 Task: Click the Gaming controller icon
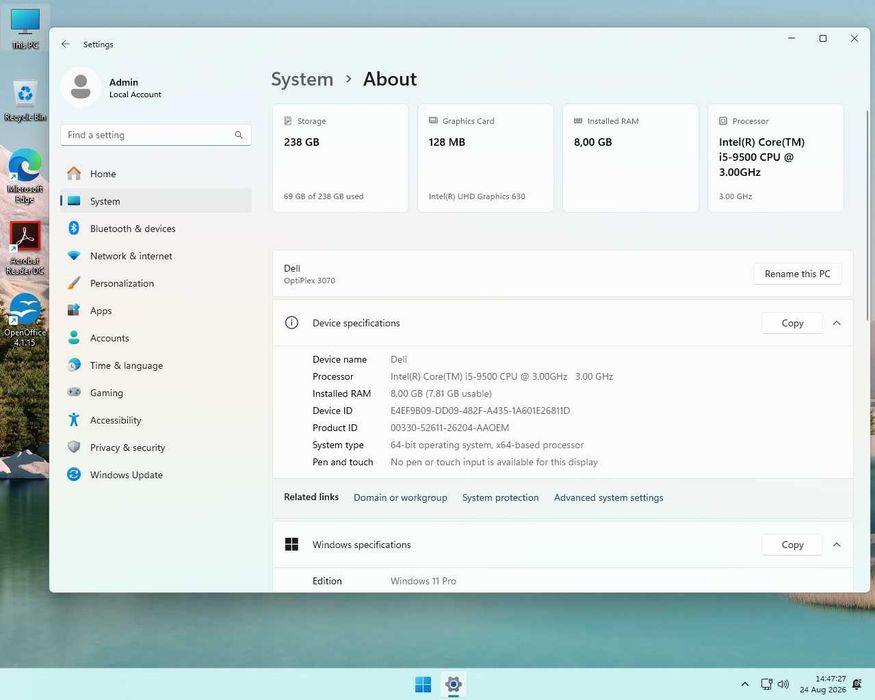[74, 392]
